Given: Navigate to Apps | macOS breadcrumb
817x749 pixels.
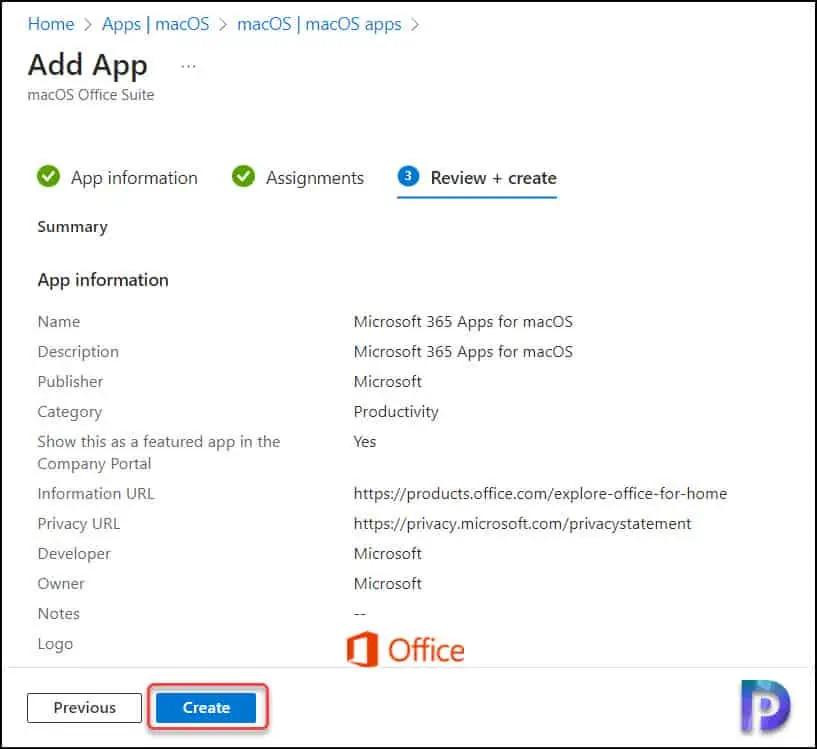Looking at the screenshot, I should (155, 24).
